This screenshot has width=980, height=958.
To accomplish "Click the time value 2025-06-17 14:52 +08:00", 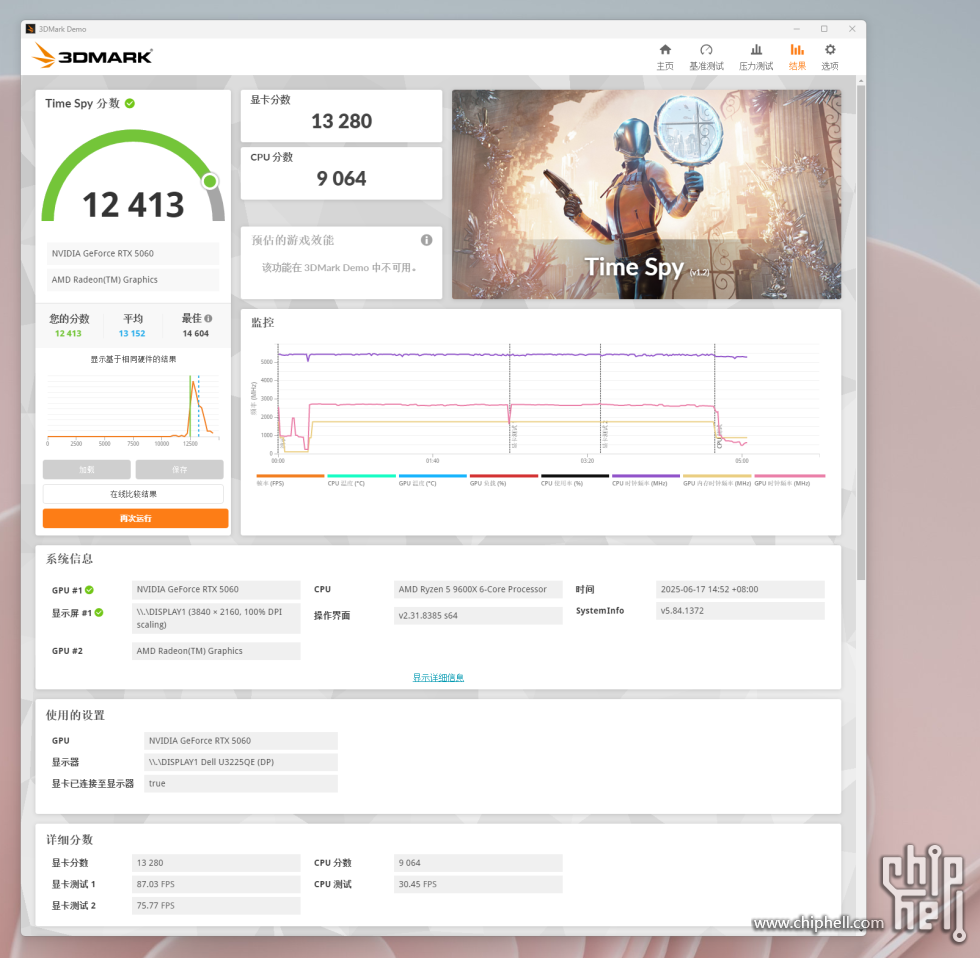I will click(740, 589).
